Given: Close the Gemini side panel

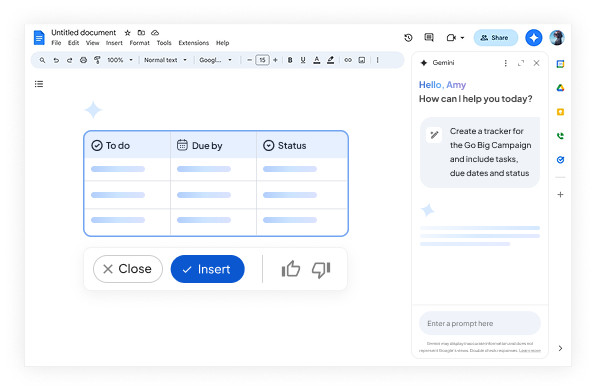Looking at the screenshot, I should [536, 63].
